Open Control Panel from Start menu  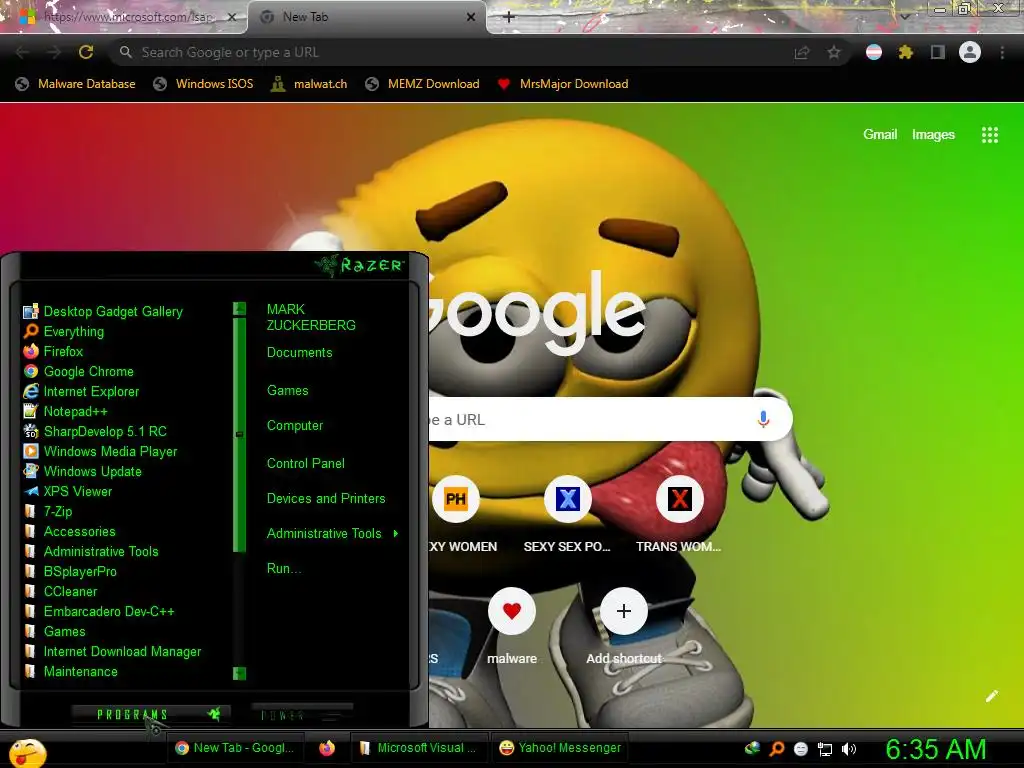(306, 463)
